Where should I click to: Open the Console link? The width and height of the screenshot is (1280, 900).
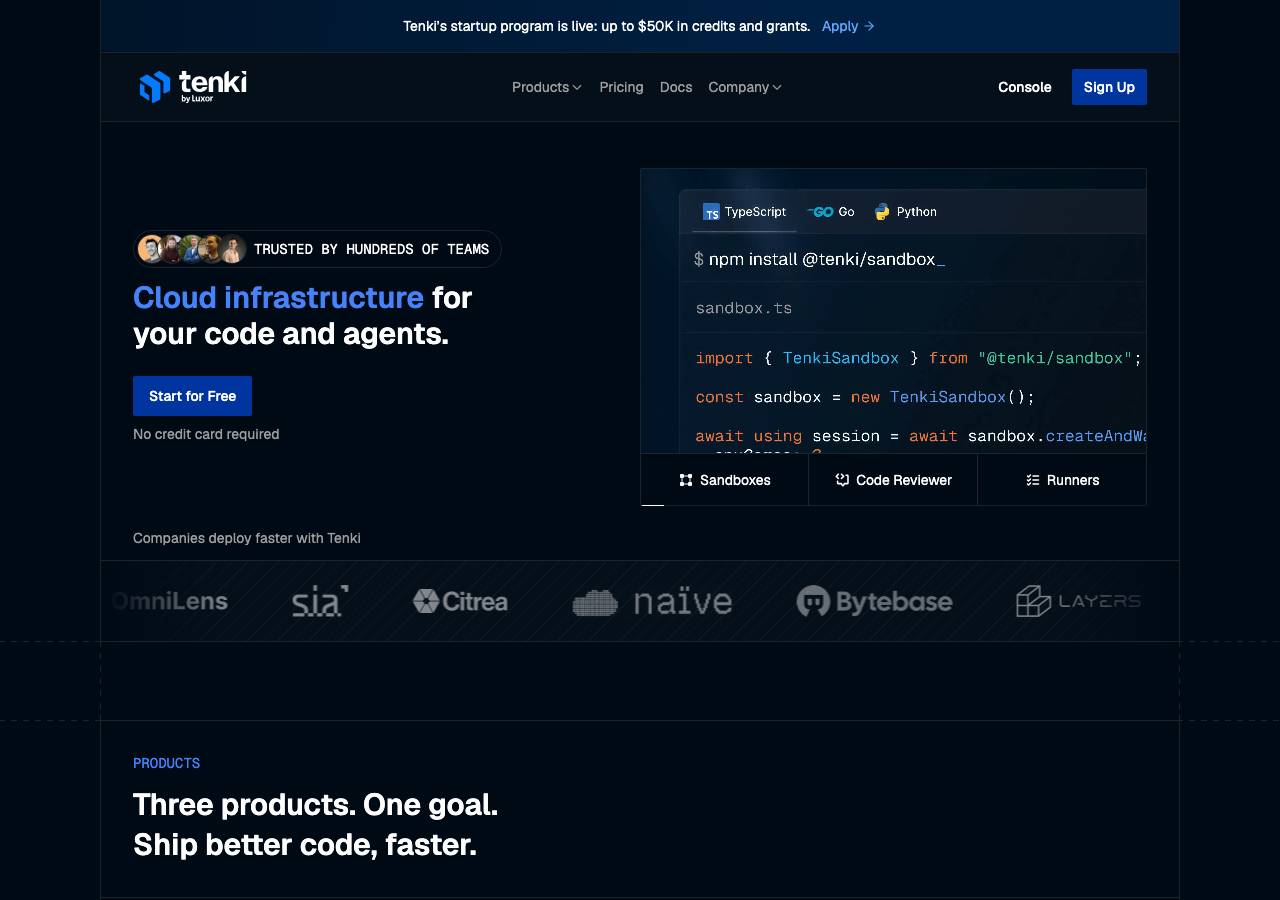[1025, 87]
